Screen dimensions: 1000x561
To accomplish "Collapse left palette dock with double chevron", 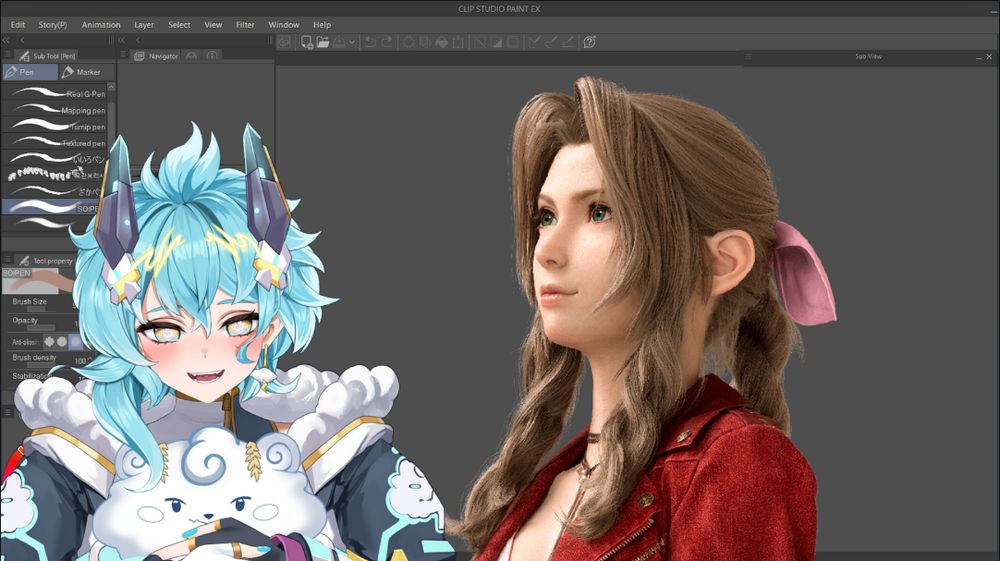I will coord(6,40).
